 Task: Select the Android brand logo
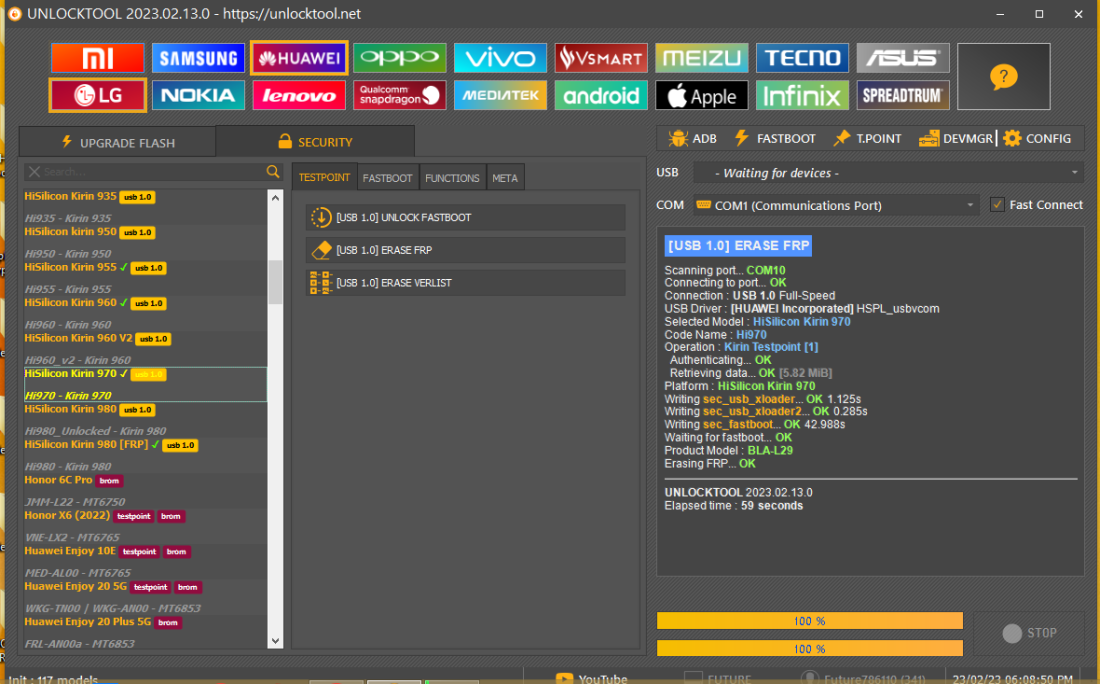click(601, 95)
